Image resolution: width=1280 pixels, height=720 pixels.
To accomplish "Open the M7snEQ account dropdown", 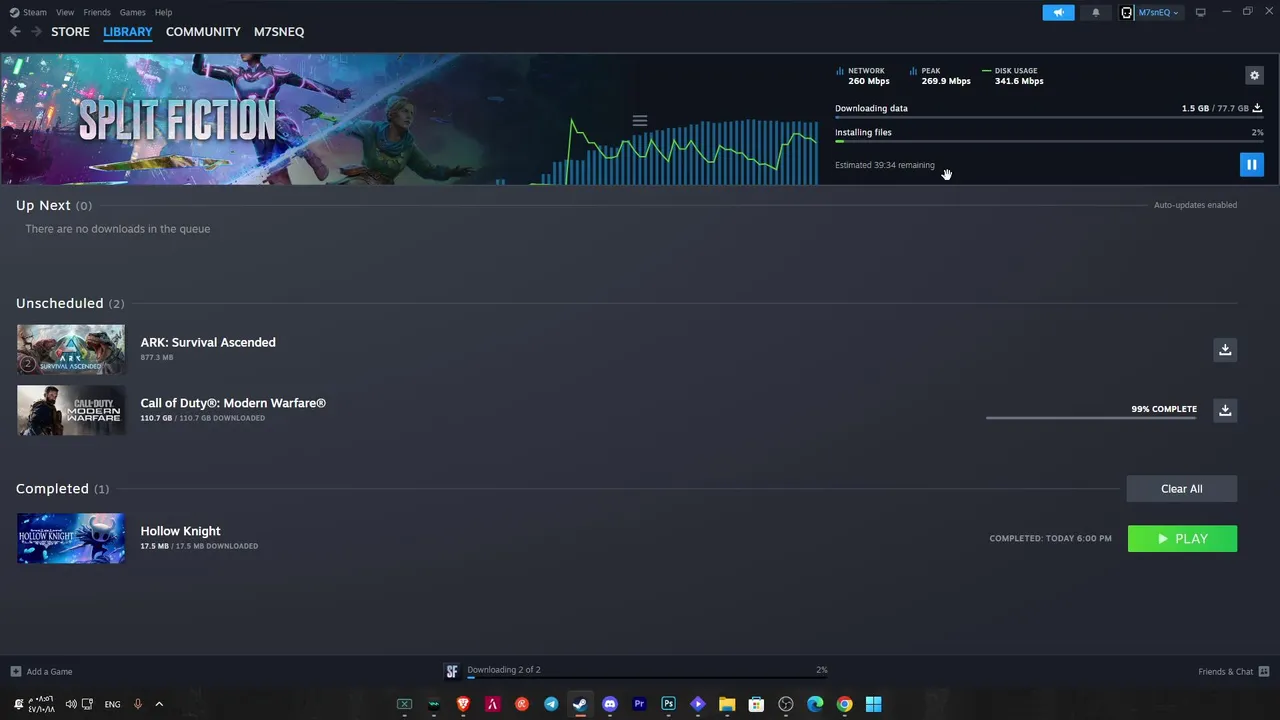I will pyautogui.click(x=1158, y=13).
